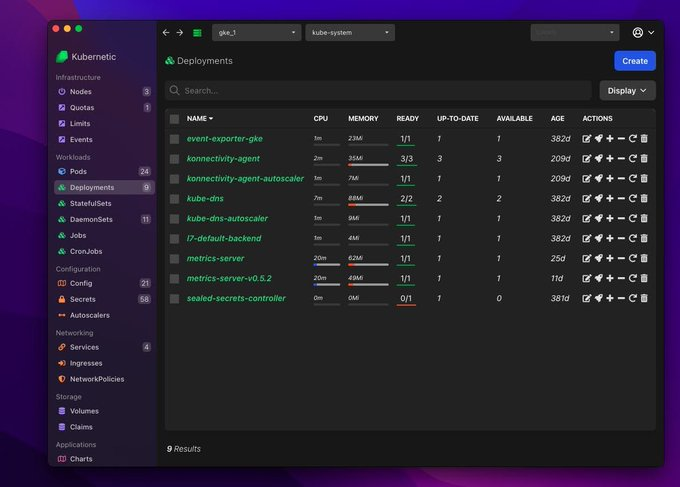This screenshot has width=680, height=487.
Task: Scale down metrics-server with minus icon
Action: click(x=621, y=258)
